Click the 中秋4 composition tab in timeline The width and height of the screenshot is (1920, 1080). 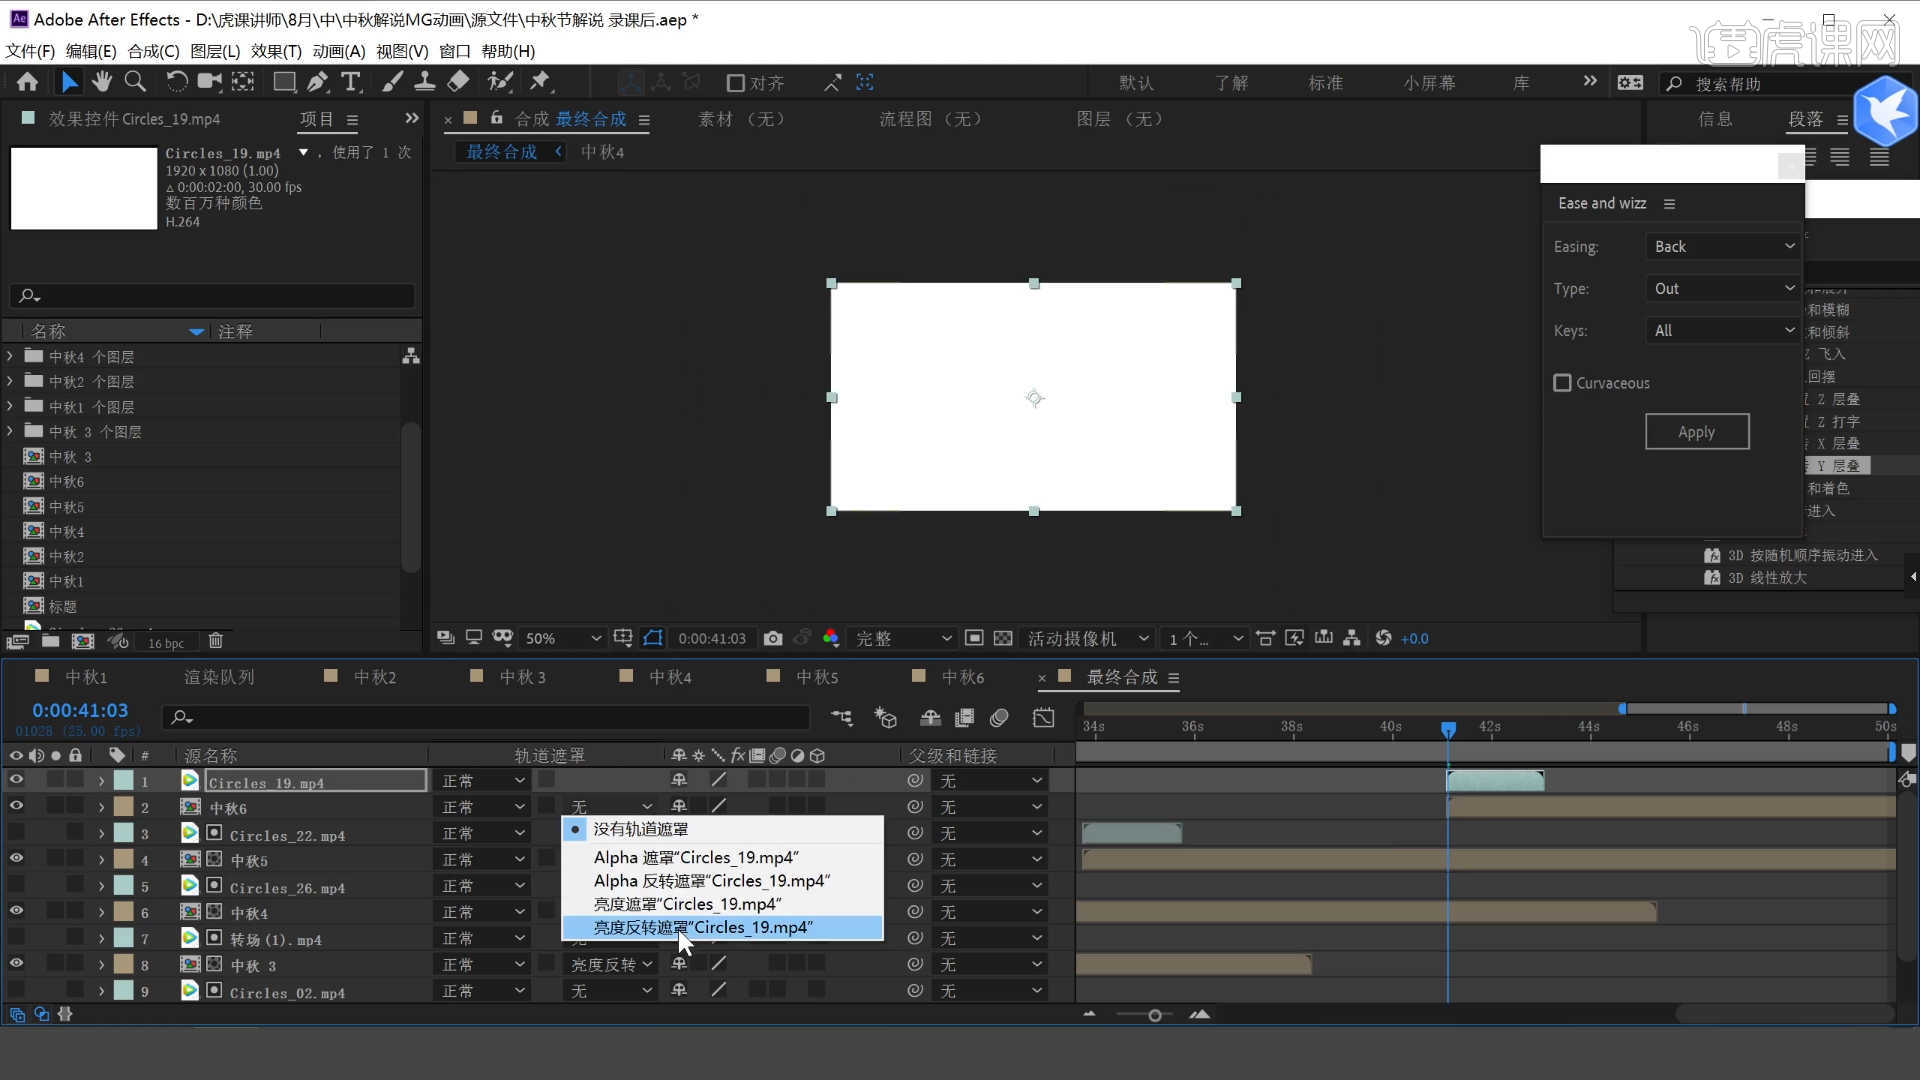pos(671,676)
